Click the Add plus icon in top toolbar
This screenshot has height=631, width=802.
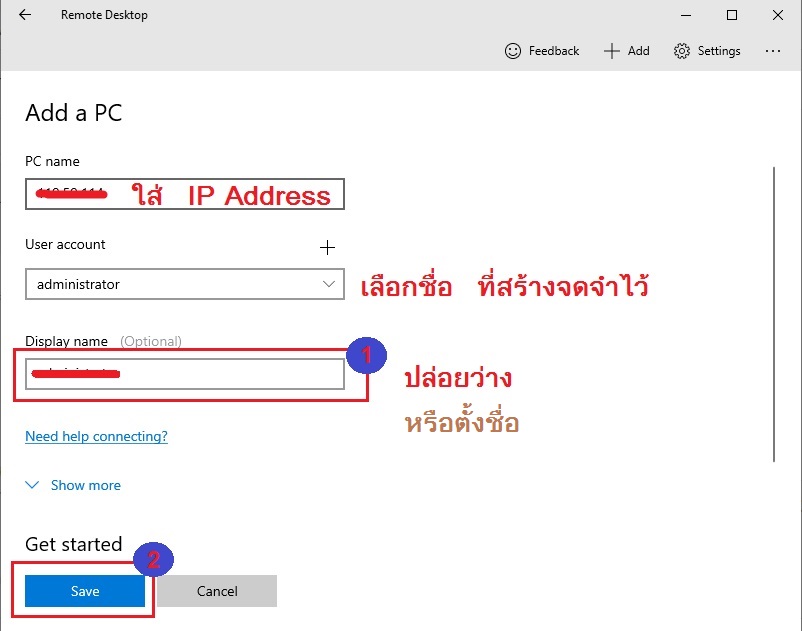(x=612, y=51)
